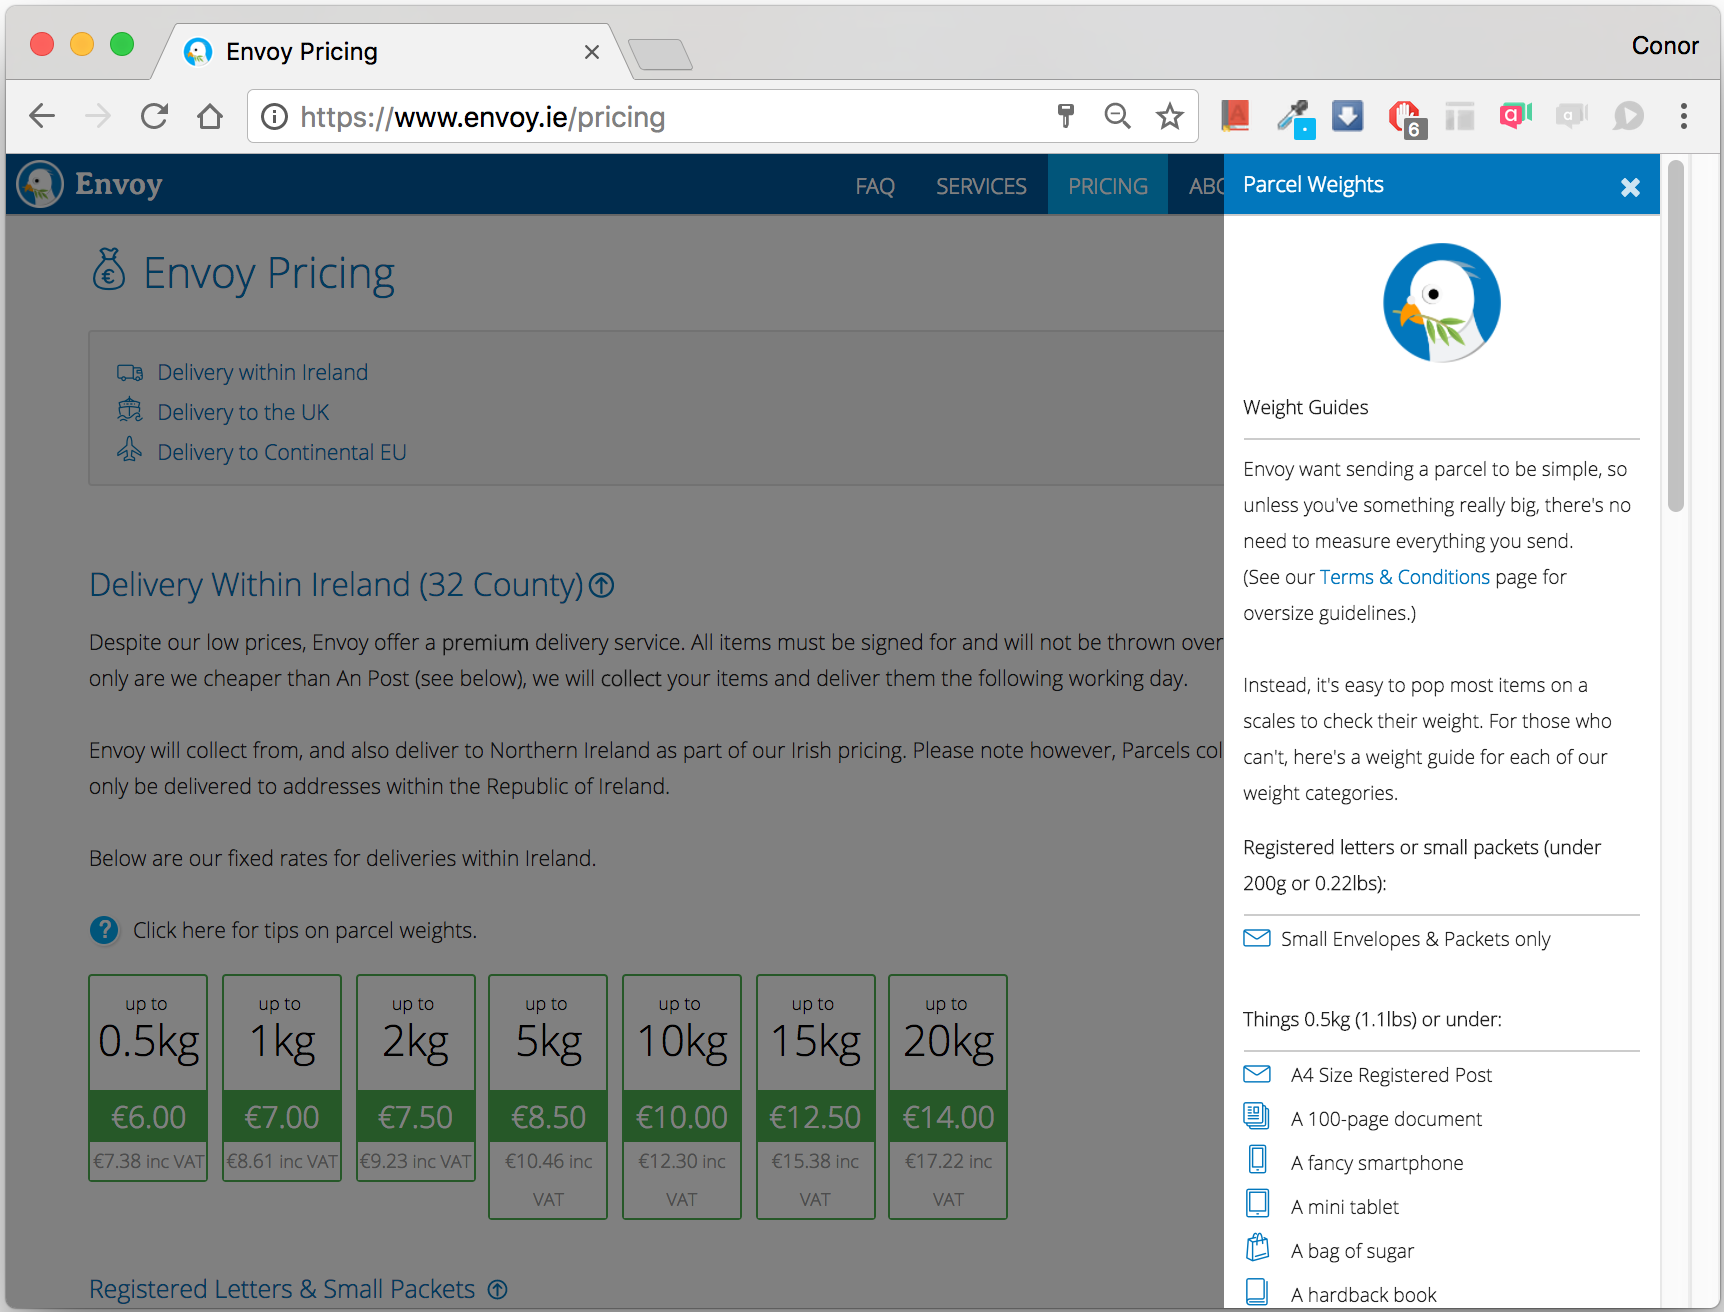1724x1312 pixels.
Task: Open the Terms & Conditions link
Action: click(x=1405, y=577)
